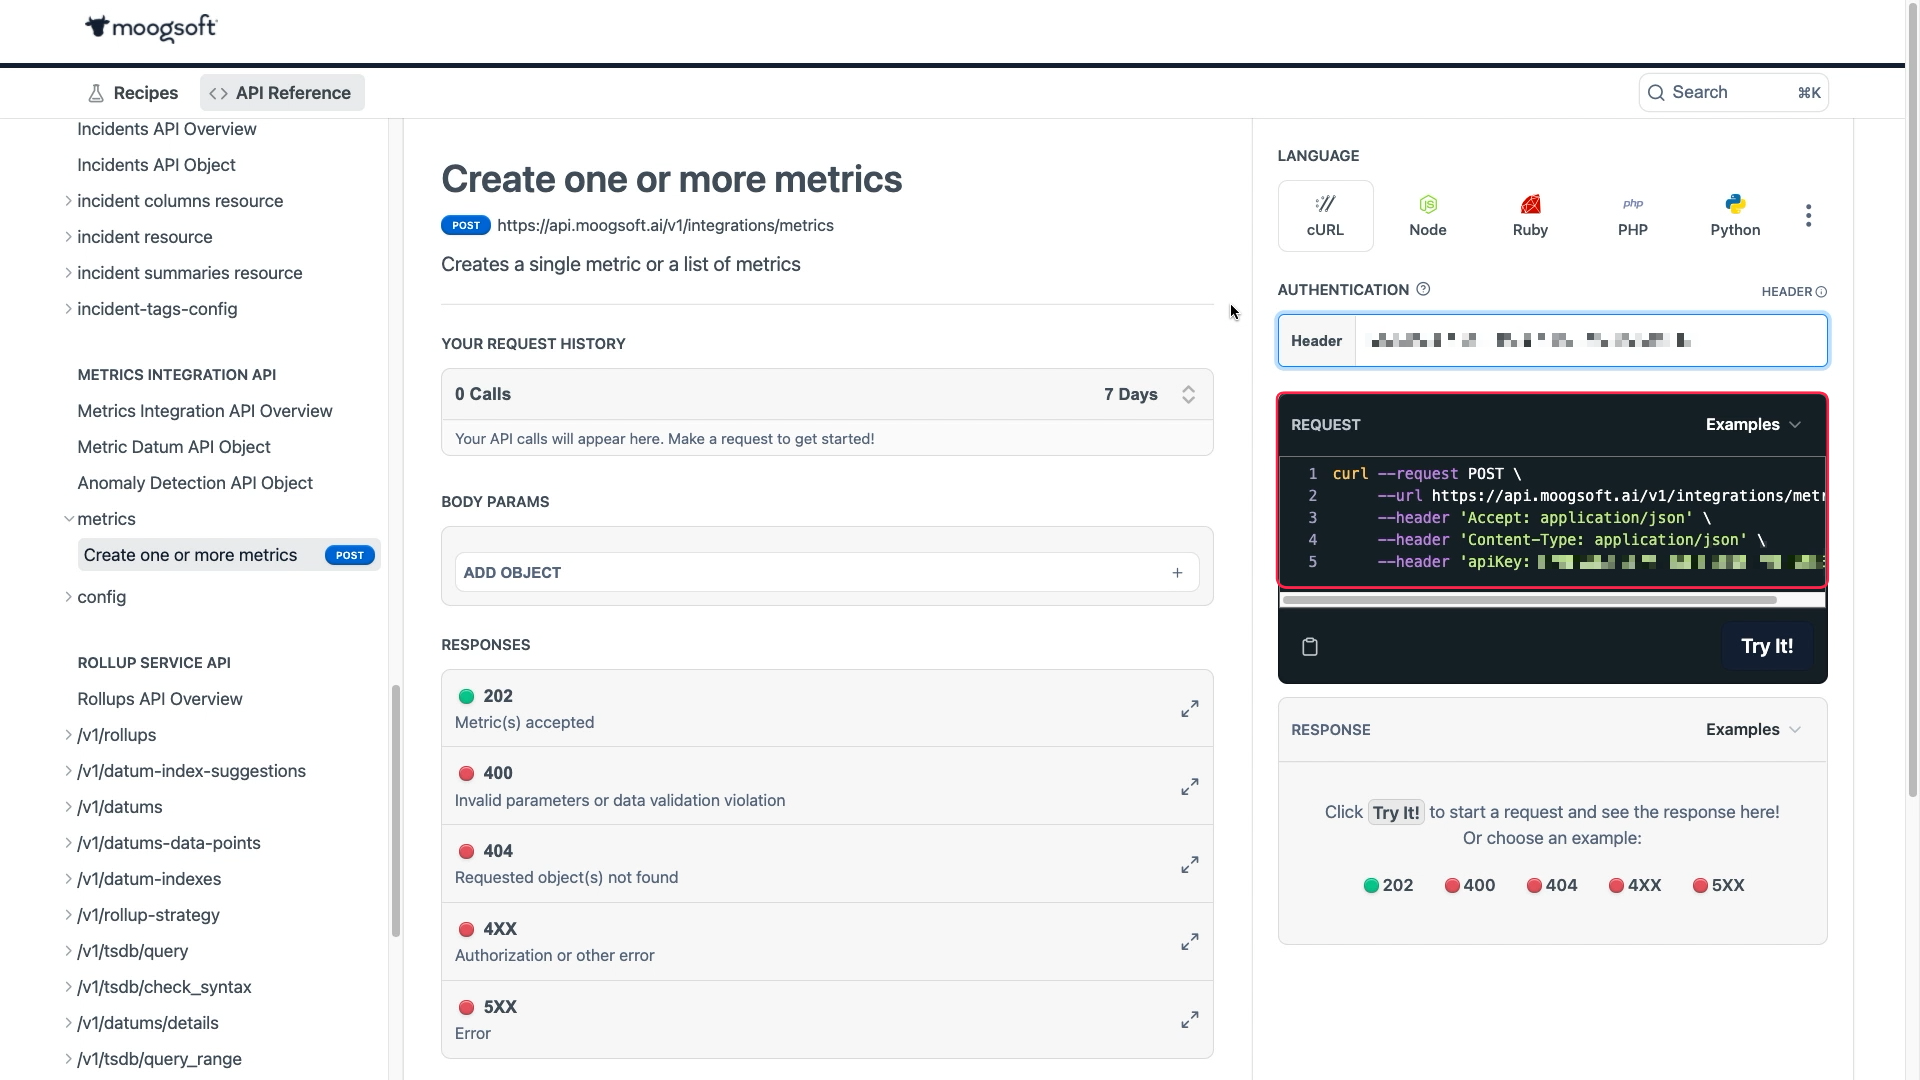
Task: Select the cURL language icon
Action: coord(1325,216)
